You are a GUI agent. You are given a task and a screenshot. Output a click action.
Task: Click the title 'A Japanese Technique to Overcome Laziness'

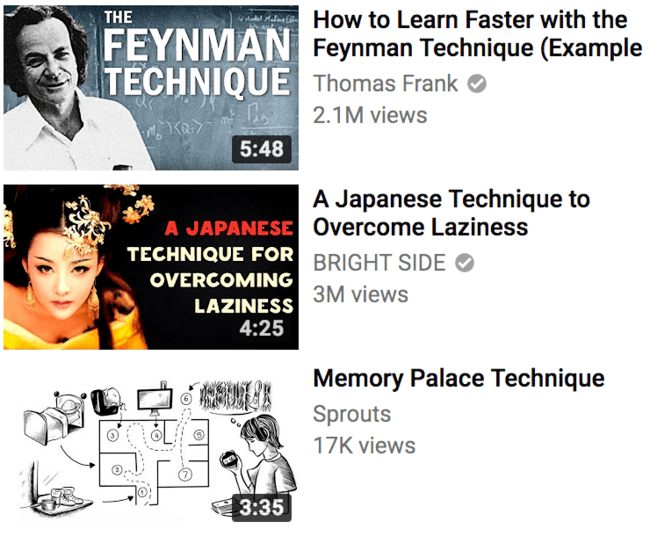point(451,213)
